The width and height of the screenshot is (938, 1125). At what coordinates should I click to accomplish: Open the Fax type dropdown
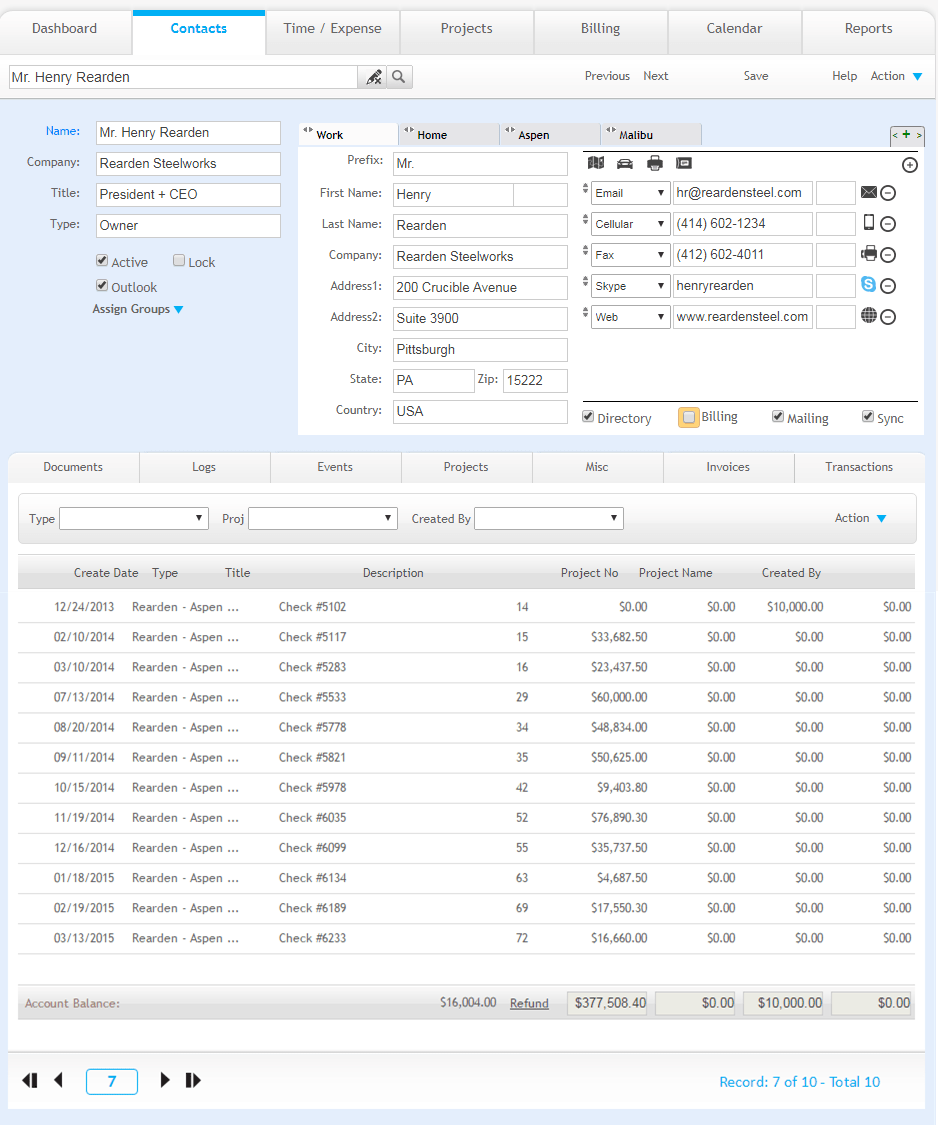tap(629, 255)
